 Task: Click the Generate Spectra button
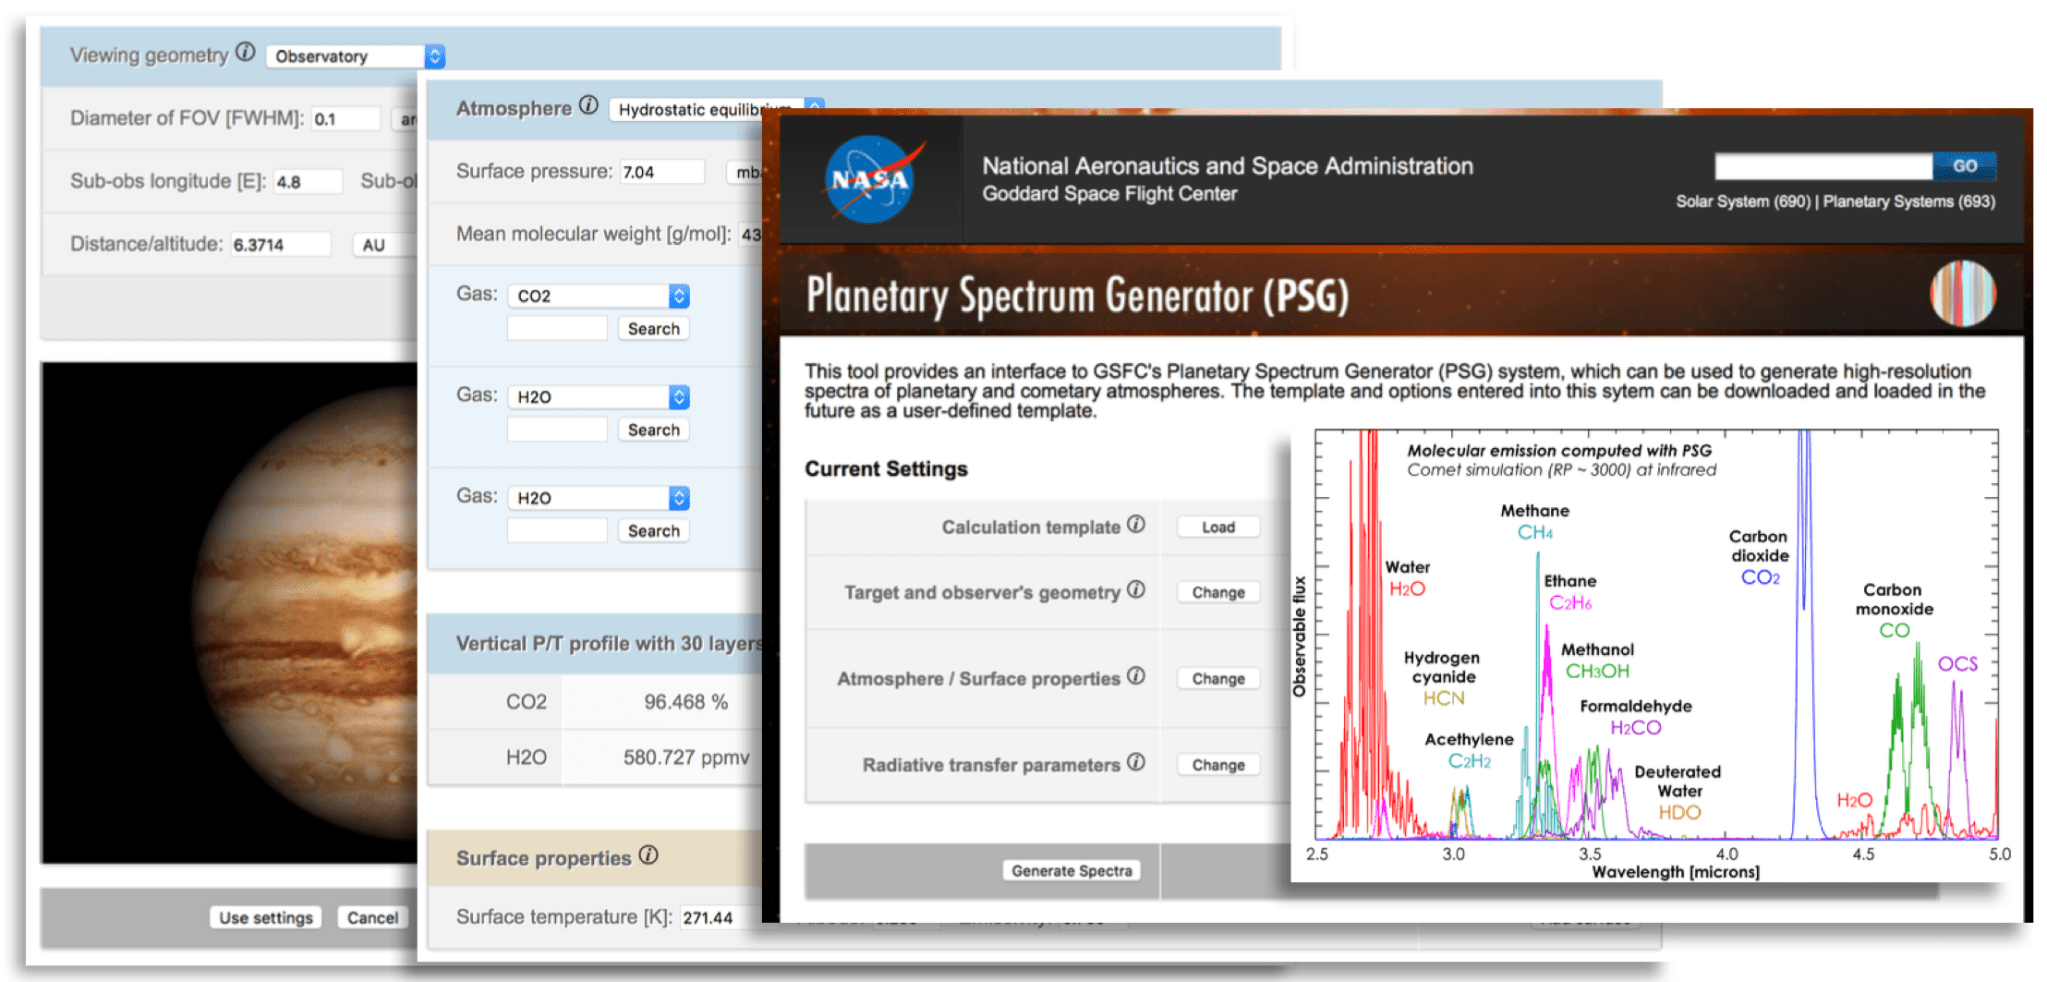point(1071,871)
